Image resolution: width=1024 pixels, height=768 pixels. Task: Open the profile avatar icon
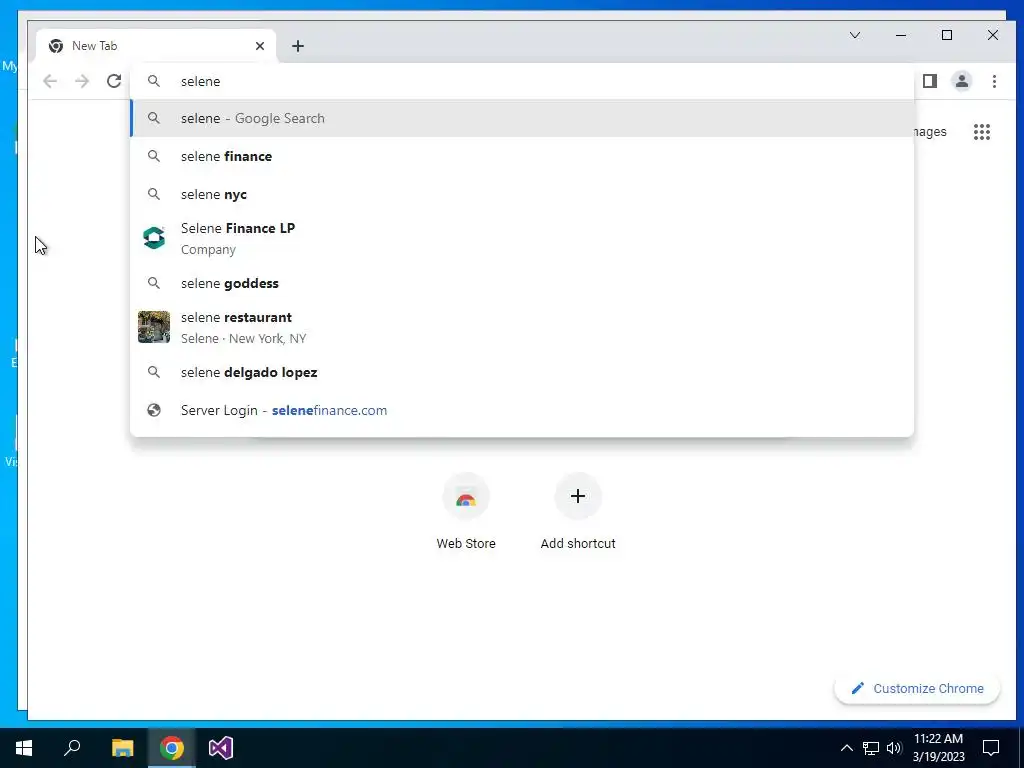961,81
